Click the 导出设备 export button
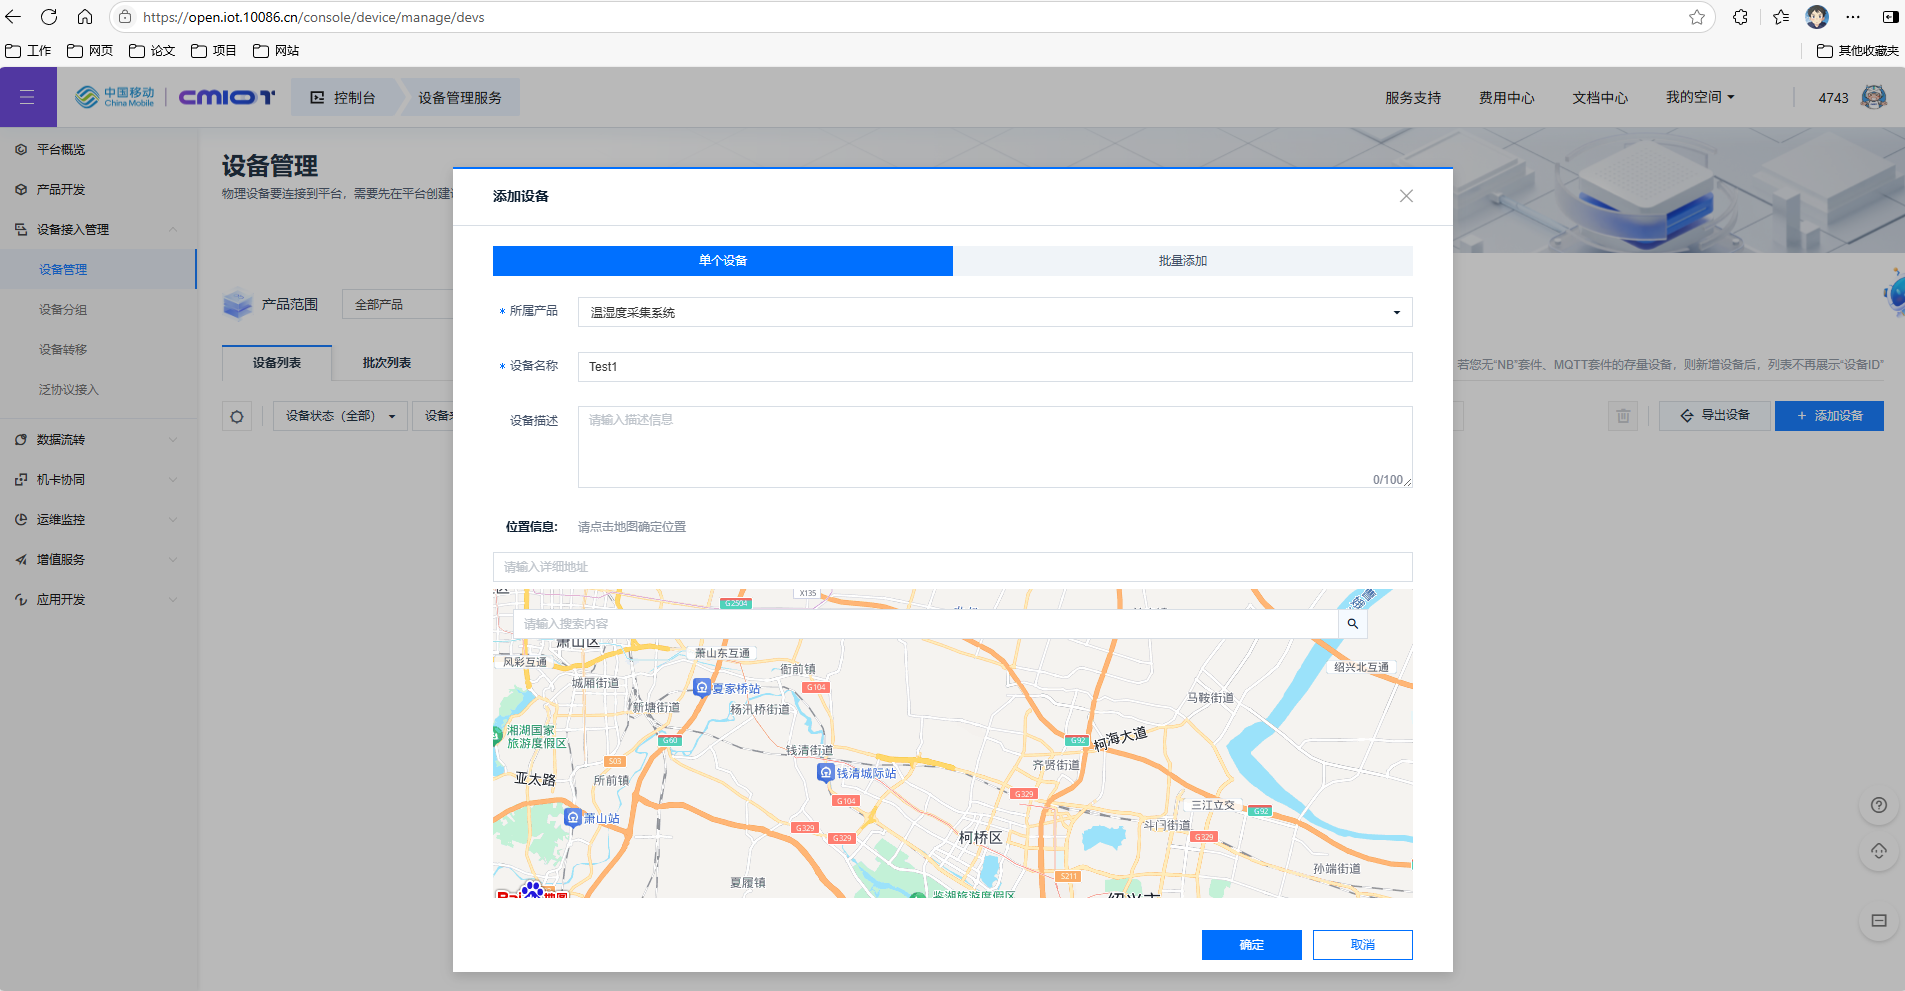Viewport: 1905px width, 991px height. (1714, 416)
